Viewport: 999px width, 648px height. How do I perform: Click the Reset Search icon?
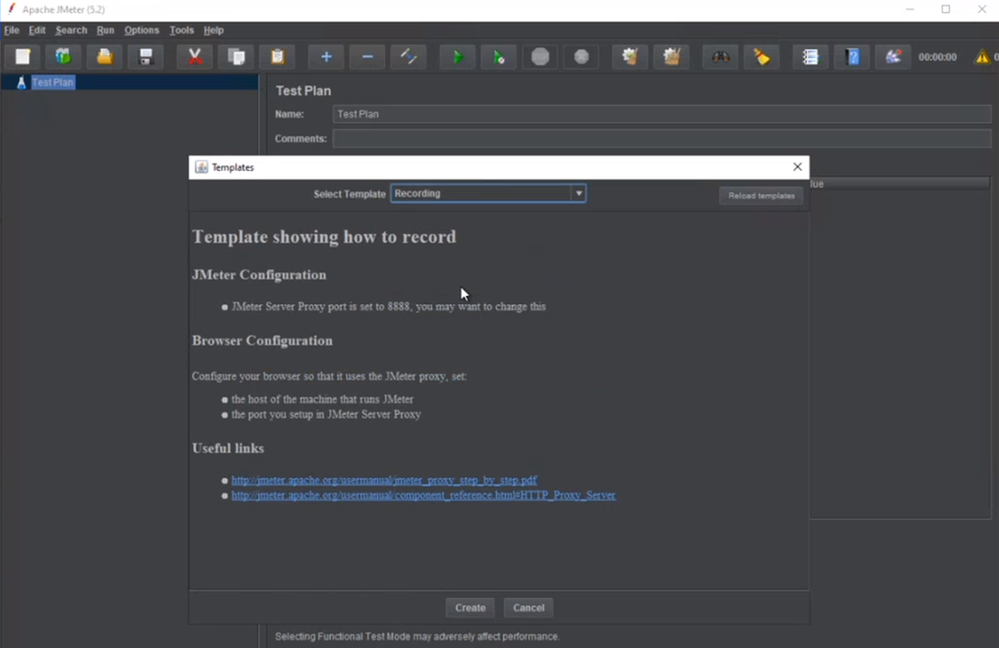(762, 57)
